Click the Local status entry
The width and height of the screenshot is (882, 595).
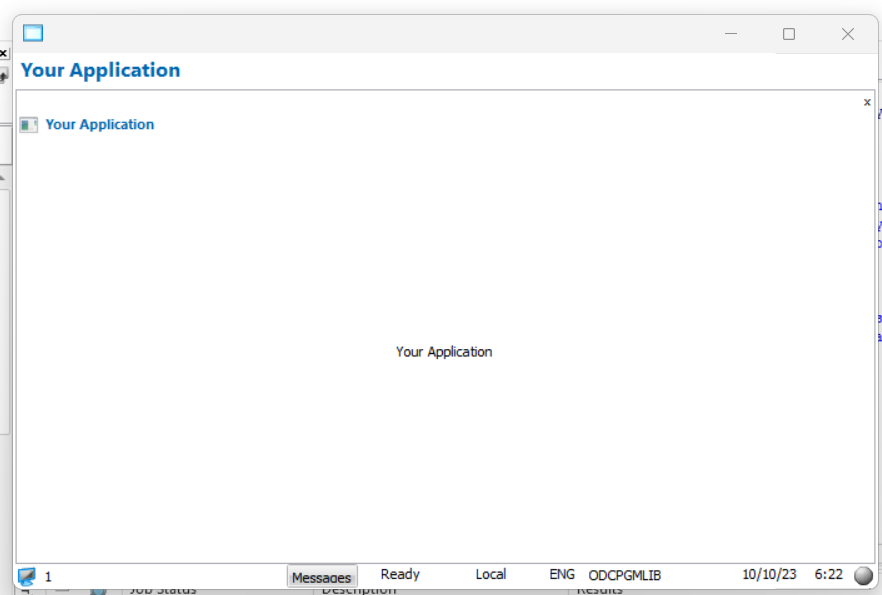(490, 574)
